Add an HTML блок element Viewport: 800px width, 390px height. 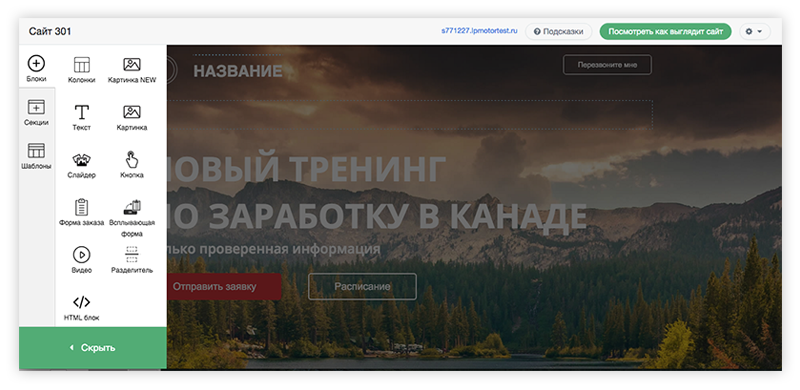pos(82,307)
